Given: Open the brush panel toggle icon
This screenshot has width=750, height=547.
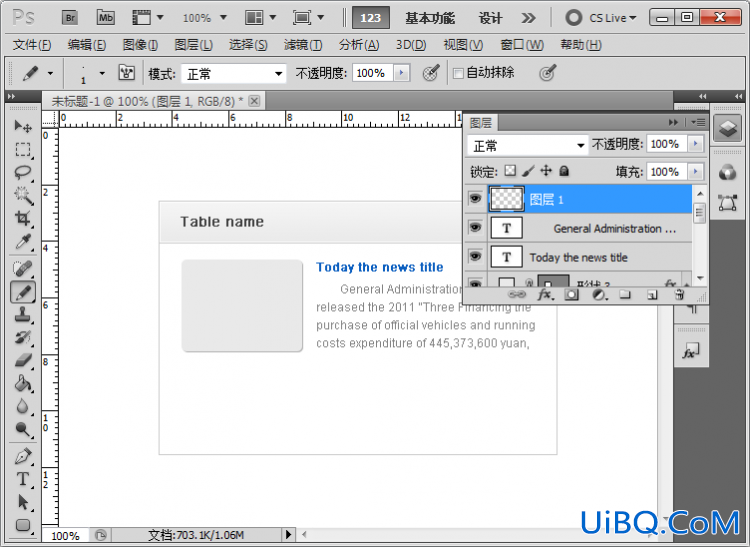Looking at the screenshot, I should tap(127, 73).
